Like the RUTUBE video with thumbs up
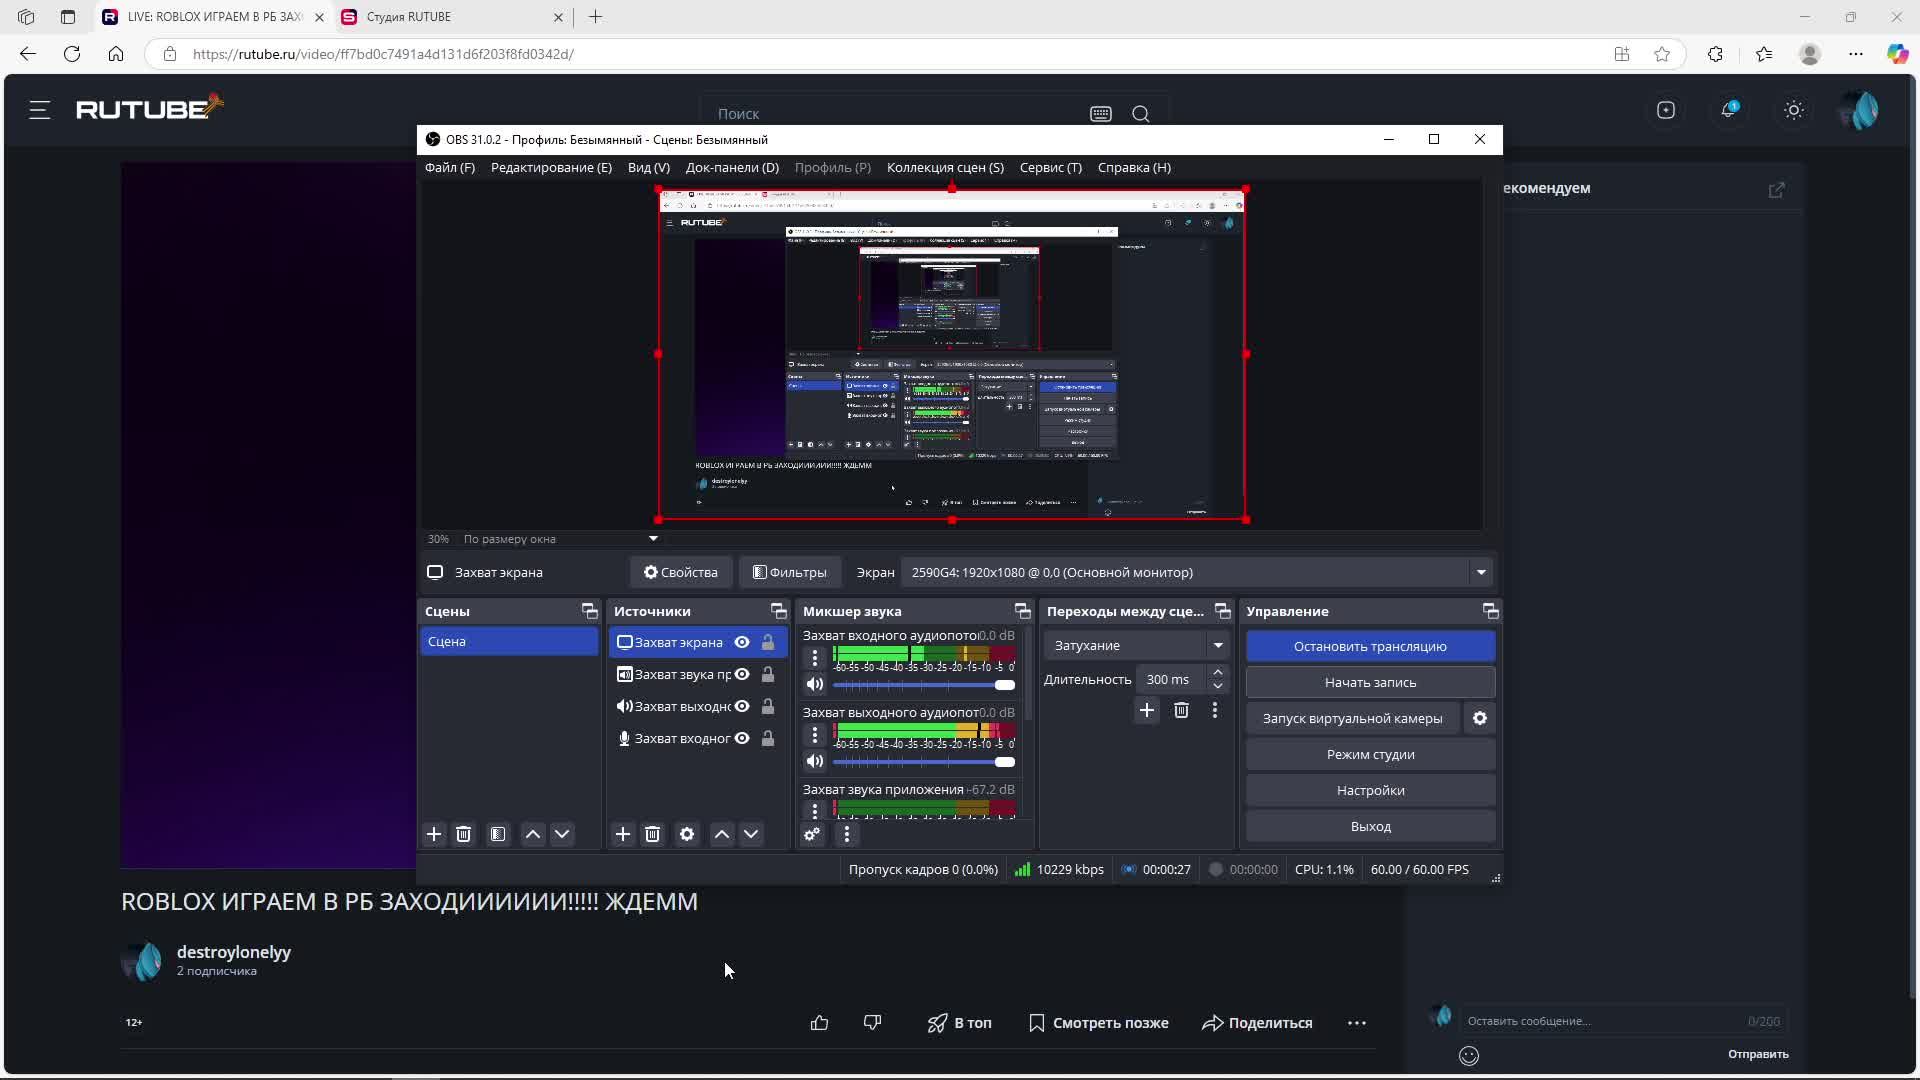Image resolution: width=1920 pixels, height=1080 pixels. point(819,1023)
